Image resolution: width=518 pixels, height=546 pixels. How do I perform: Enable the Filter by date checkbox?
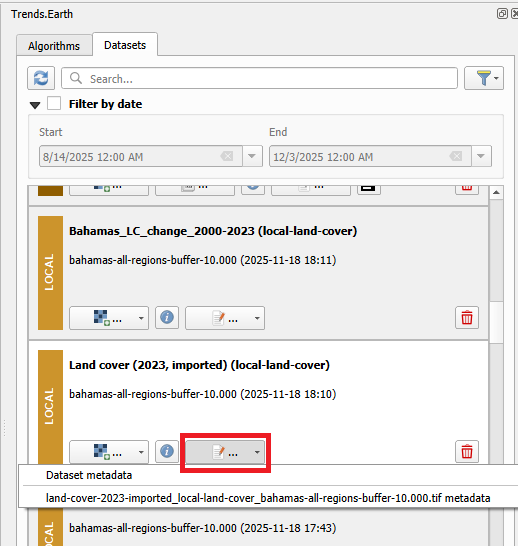click(54, 103)
